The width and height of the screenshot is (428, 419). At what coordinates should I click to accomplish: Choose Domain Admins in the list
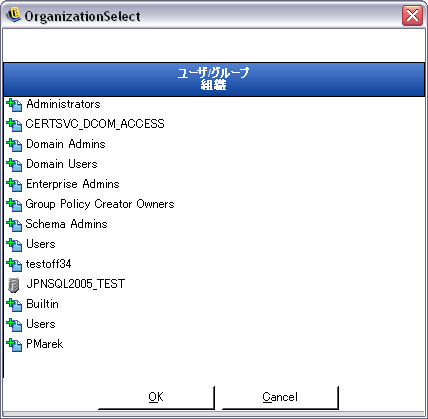pyautogui.click(x=66, y=144)
